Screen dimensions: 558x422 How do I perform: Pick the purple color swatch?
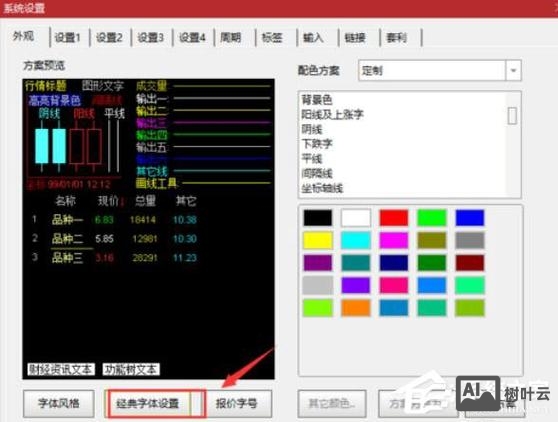click(x=318, y=263)
